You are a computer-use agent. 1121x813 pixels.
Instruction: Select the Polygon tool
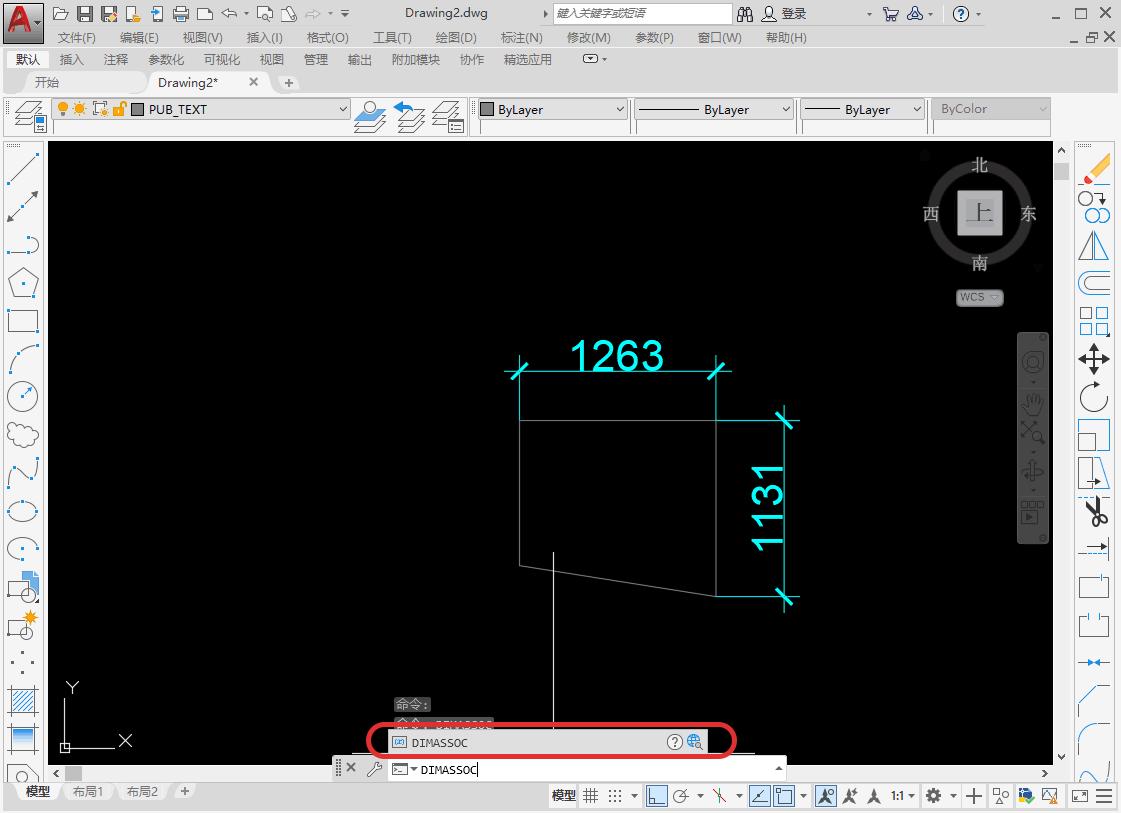22,283
